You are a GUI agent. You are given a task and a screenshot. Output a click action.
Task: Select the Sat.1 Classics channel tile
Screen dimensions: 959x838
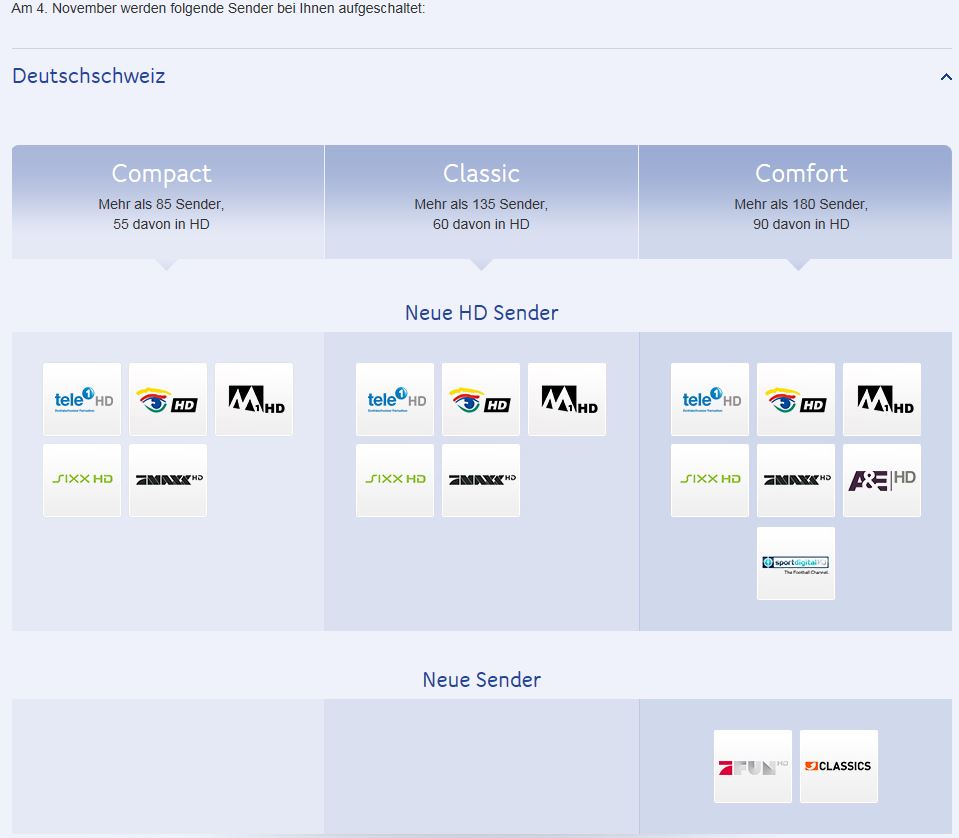click(839, 767)
